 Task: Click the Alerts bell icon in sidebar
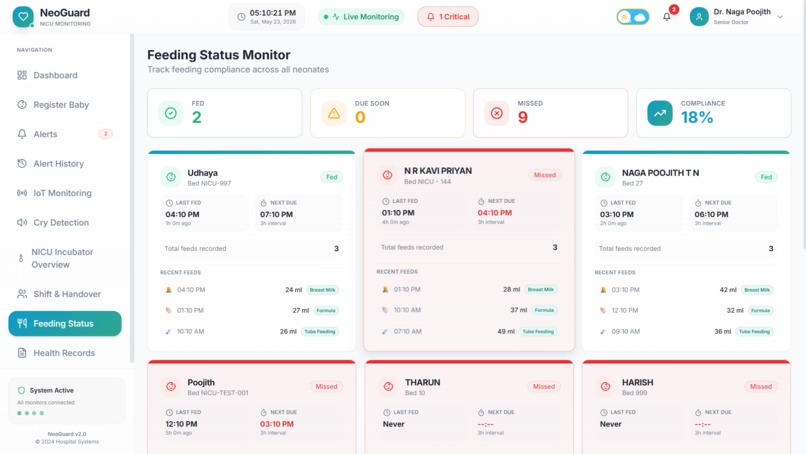coord(22,134)
